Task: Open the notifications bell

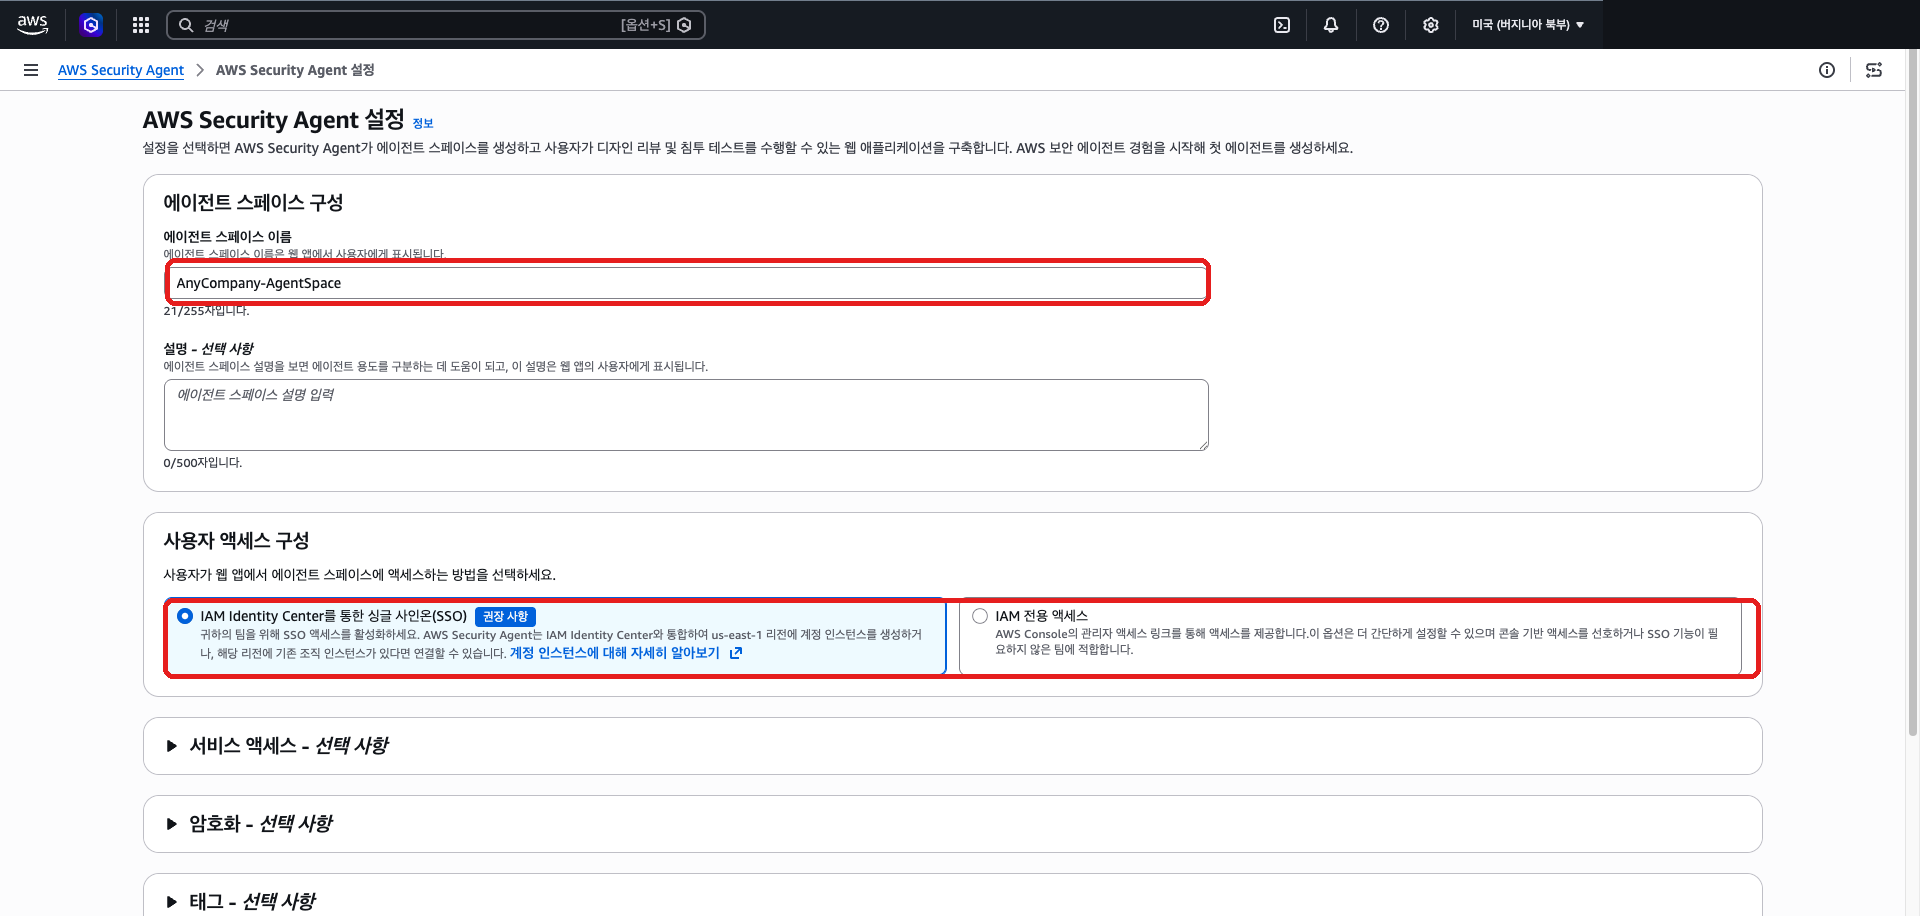Action: (x=1331, y=25)
